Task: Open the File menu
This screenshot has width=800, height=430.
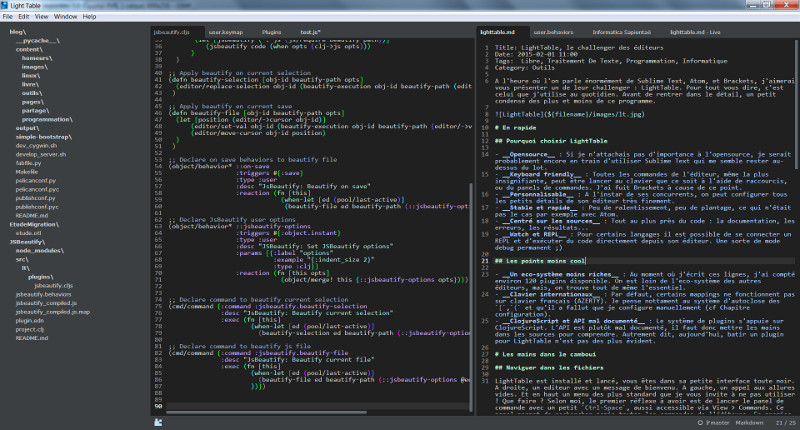Action: (9, 17)
